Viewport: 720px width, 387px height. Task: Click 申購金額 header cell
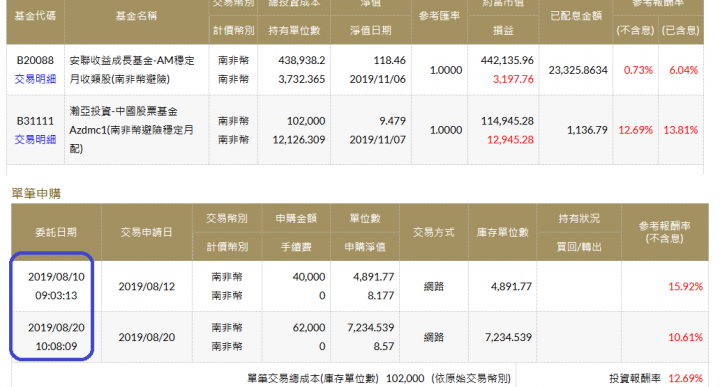[x=296, y=218]
